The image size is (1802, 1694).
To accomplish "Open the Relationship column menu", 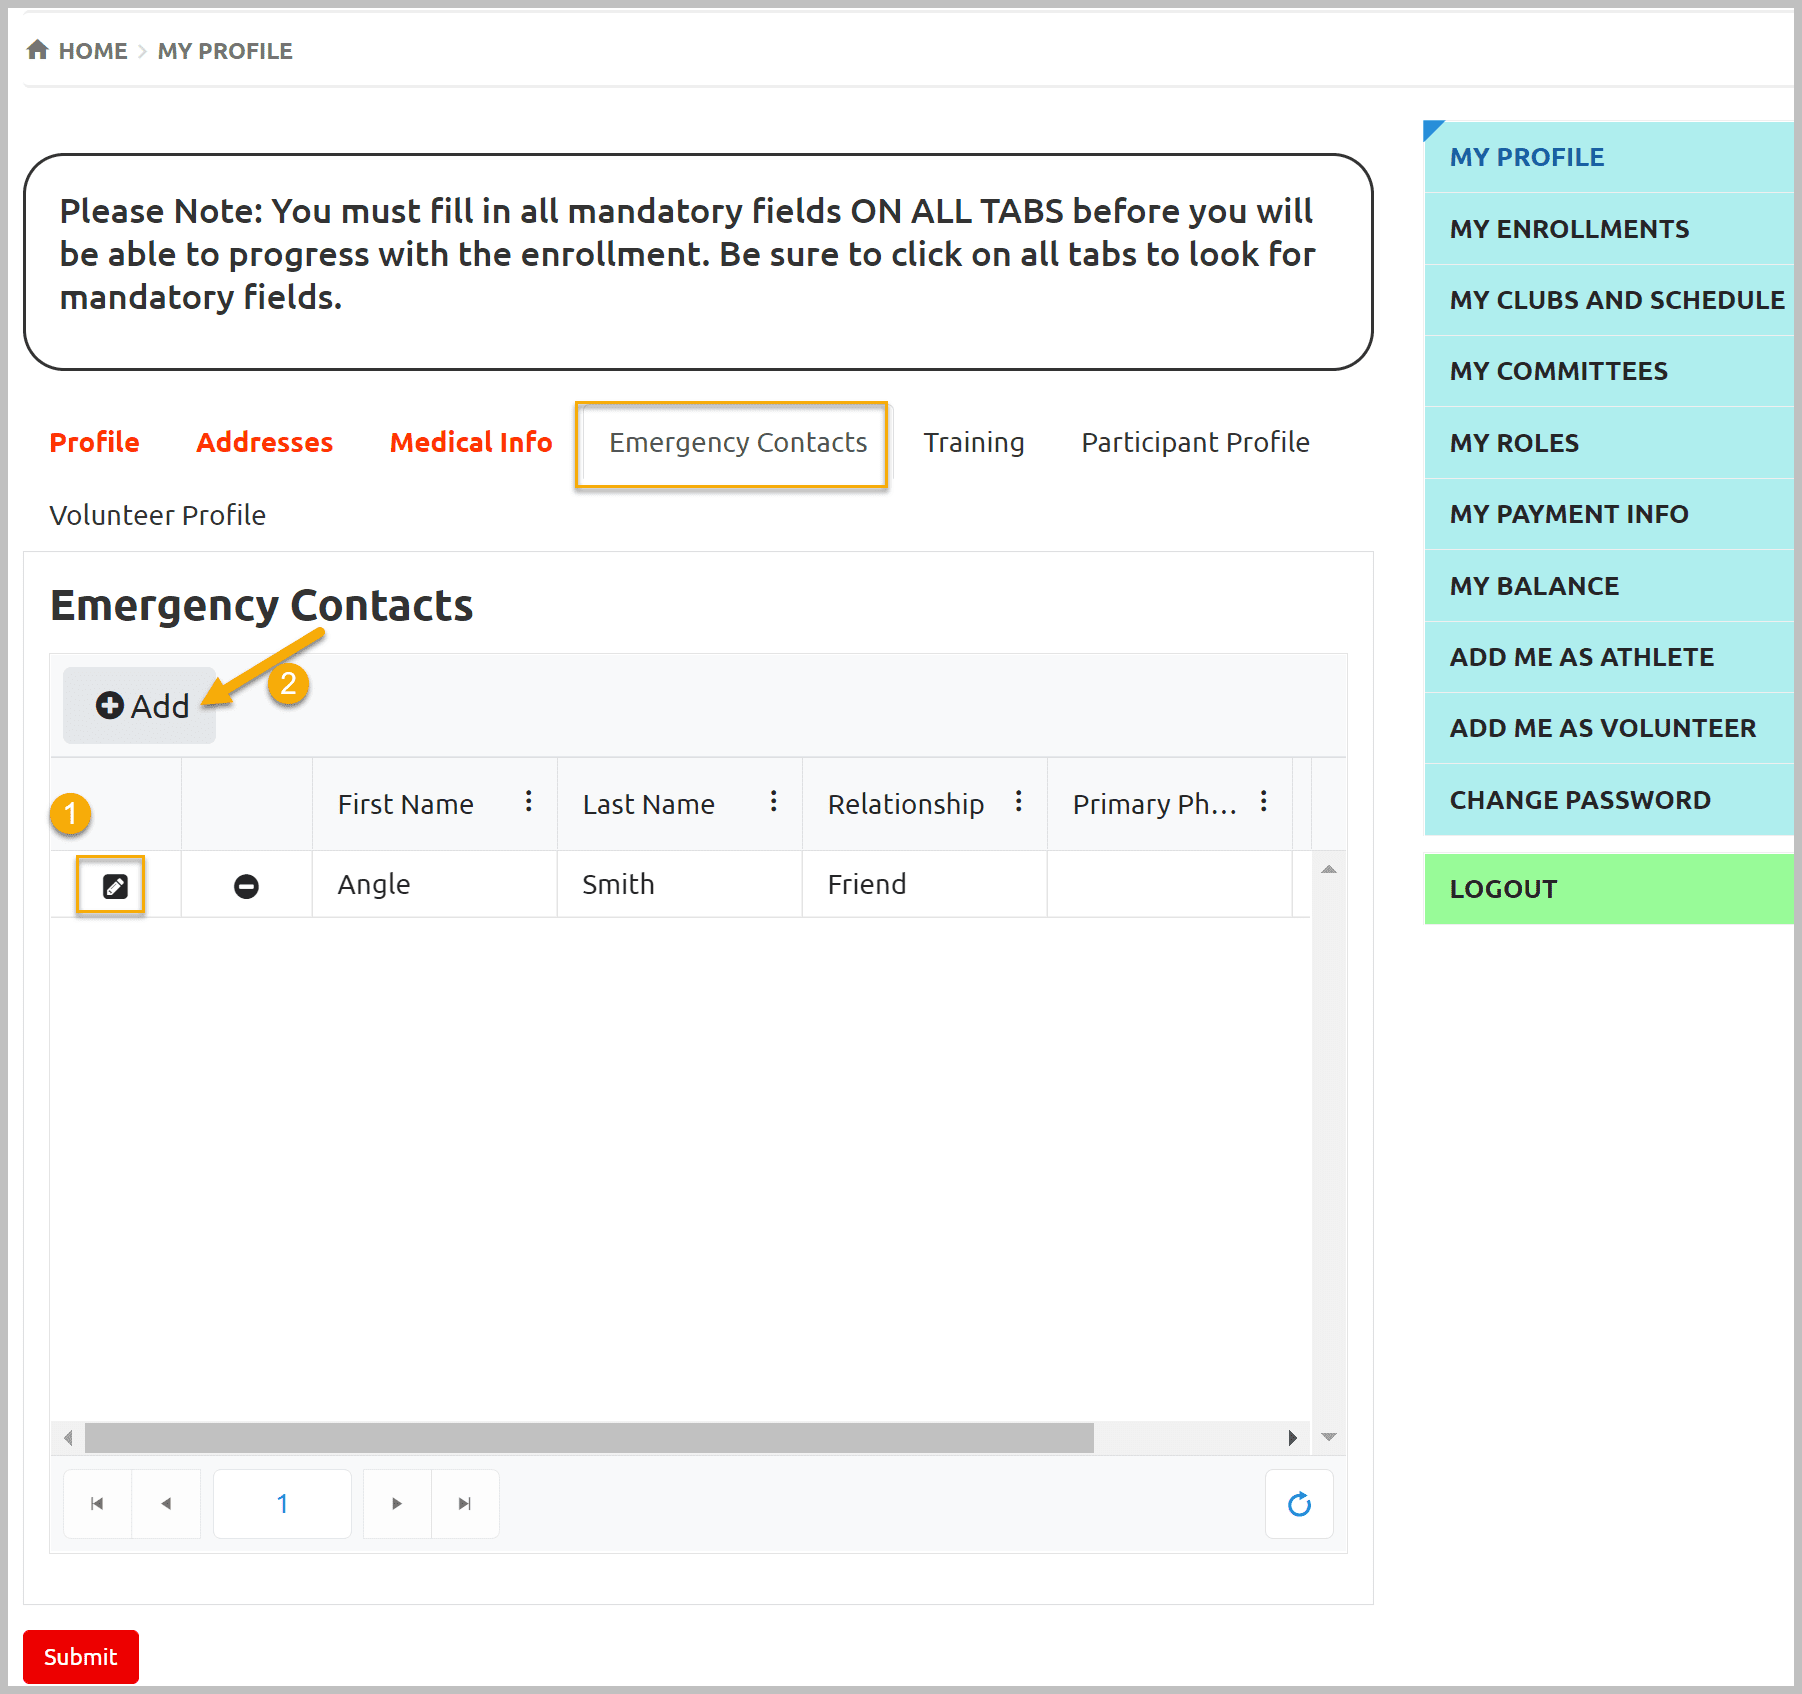I will pyautogui.click(x=1018, y=802).
